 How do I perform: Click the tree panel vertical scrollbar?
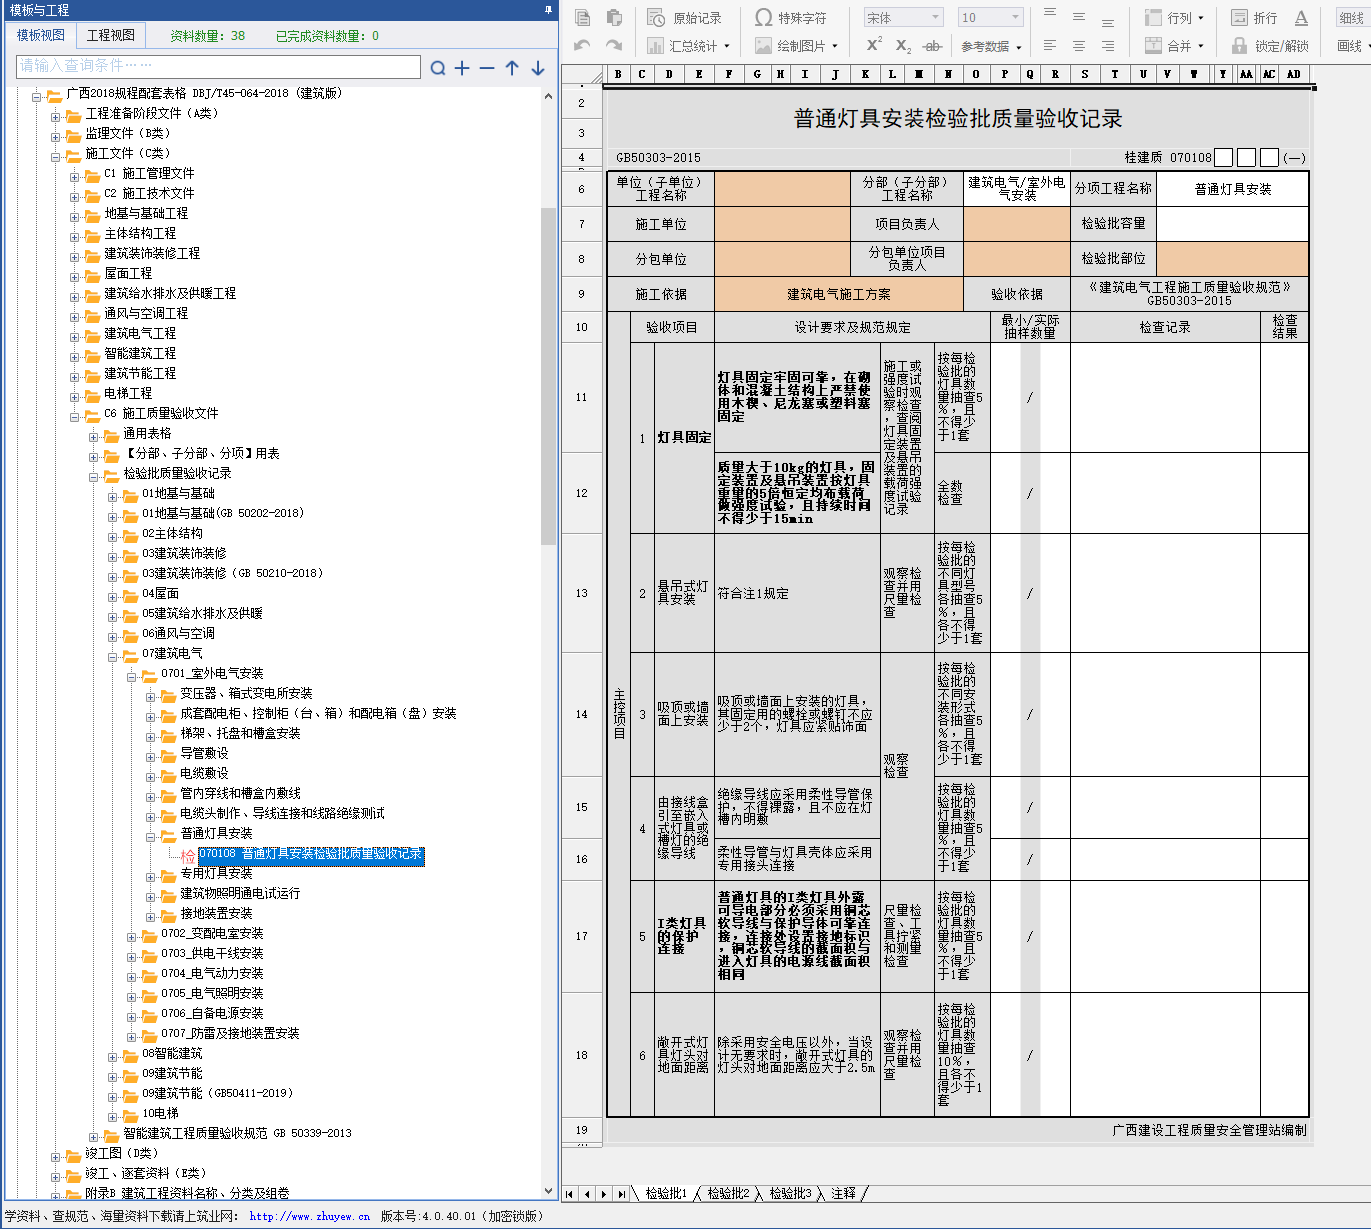tap(548, 376)
